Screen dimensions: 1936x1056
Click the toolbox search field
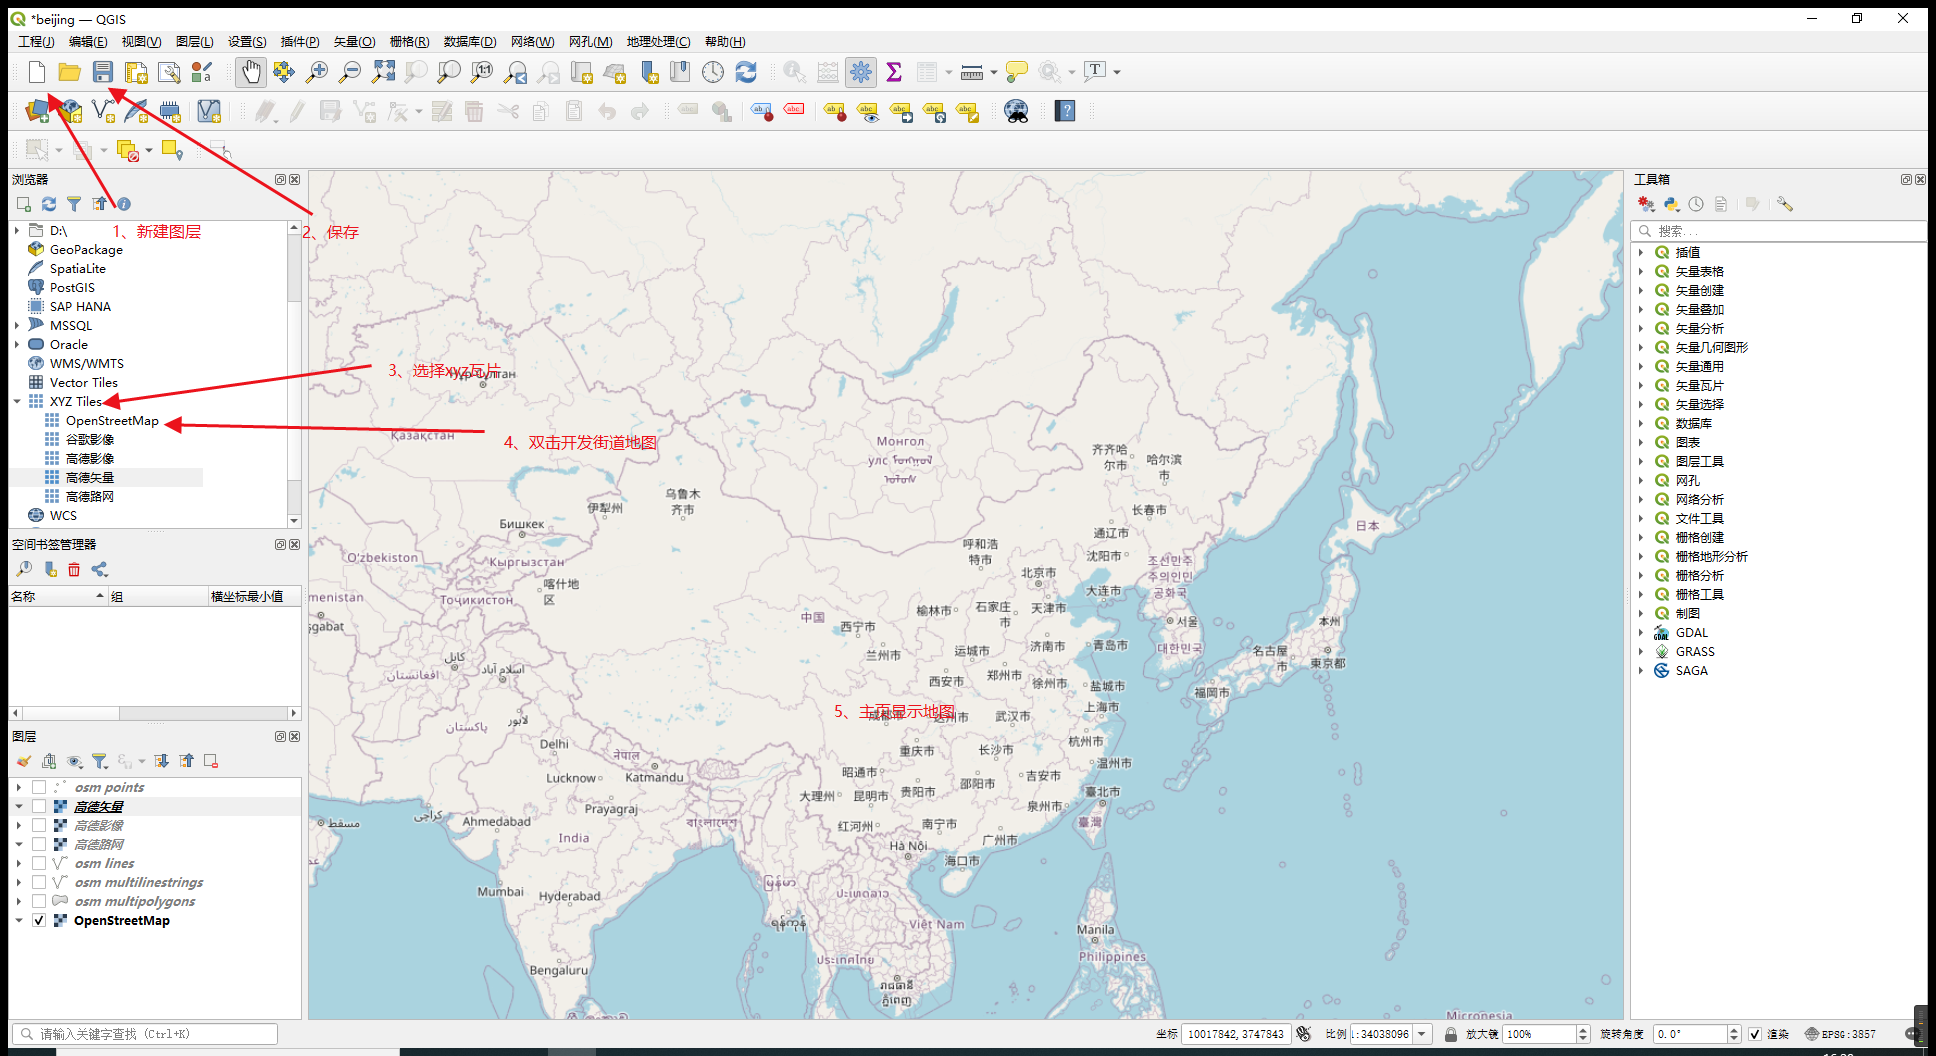point(1779,231)
